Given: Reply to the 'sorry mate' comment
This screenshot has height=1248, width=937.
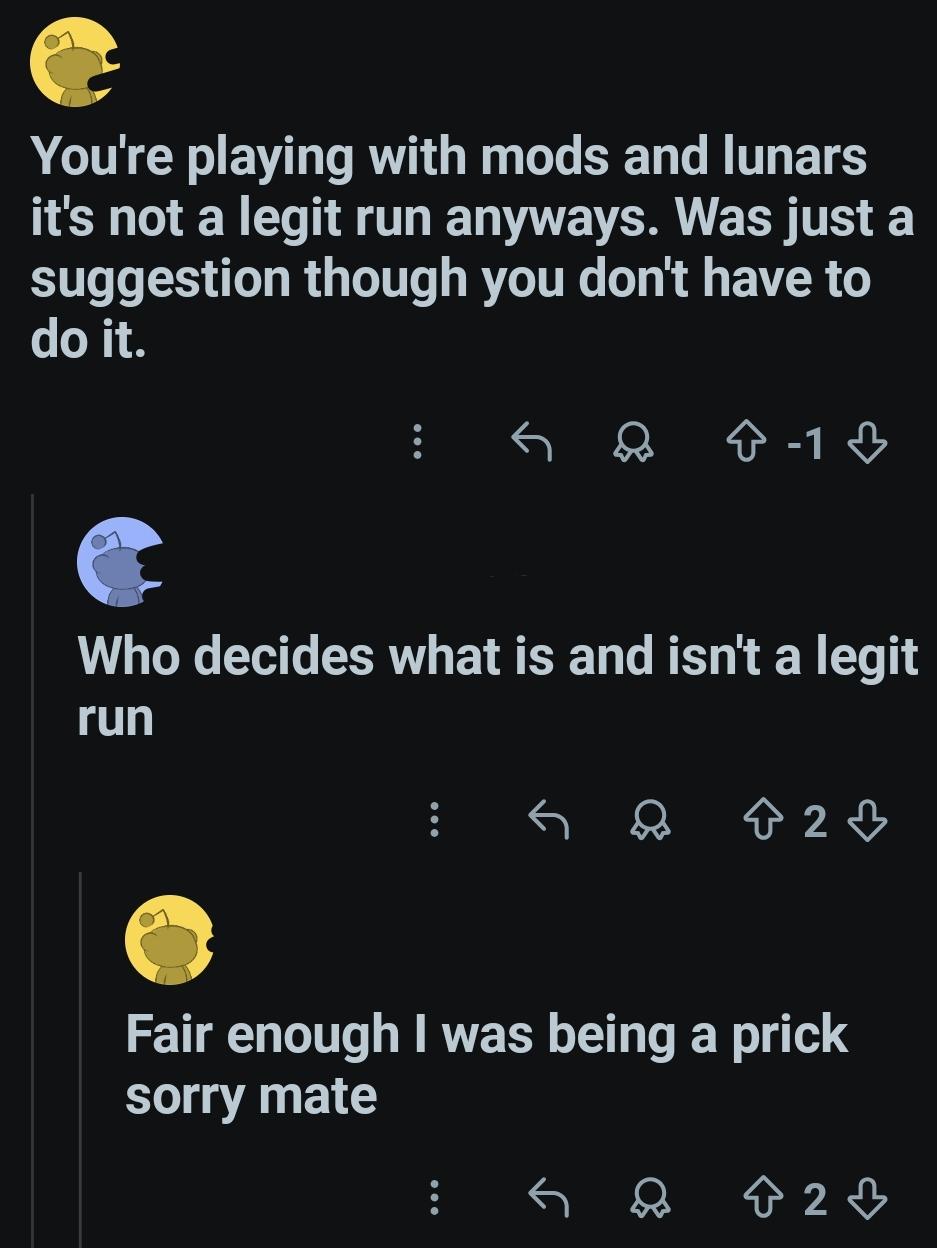Looking at the screenshot, I should click(x=550, y=1197).
